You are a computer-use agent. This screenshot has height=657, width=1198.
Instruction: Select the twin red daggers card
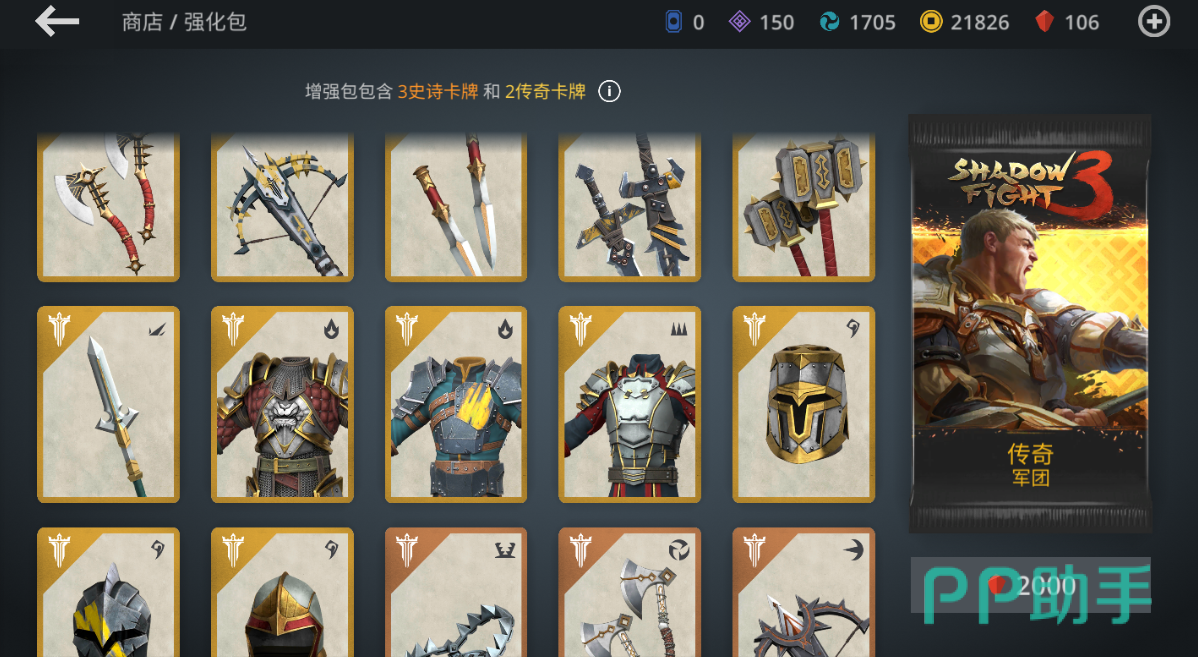(x=456, y=206)
